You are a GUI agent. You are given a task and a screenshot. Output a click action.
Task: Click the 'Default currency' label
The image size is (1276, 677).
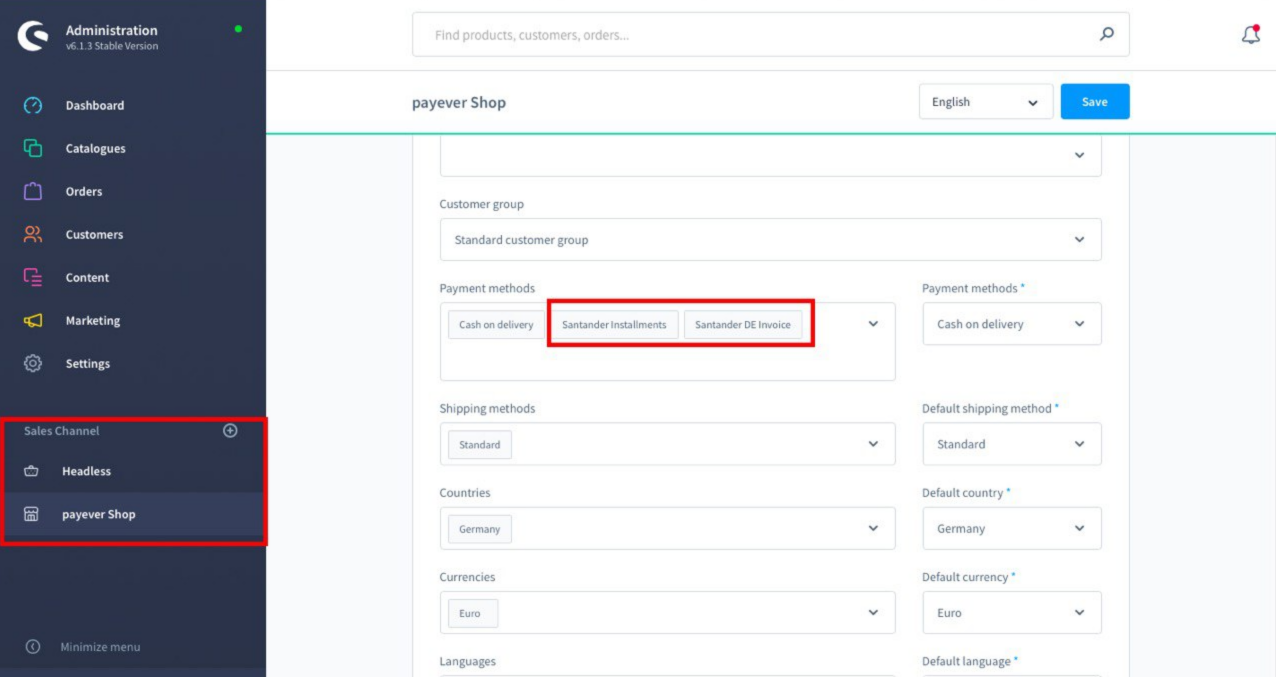point(965,577)
